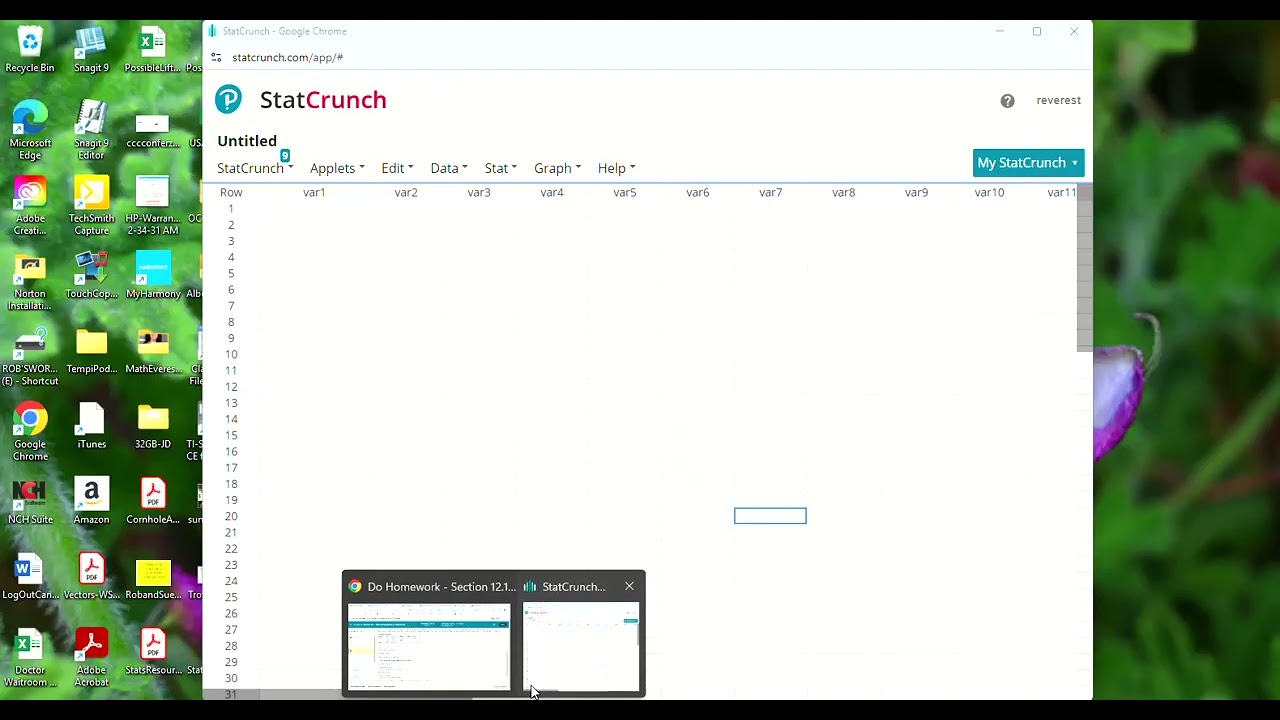Launch Snagit 9 from the desktop

pyautogui.click(x=91, y=50)
